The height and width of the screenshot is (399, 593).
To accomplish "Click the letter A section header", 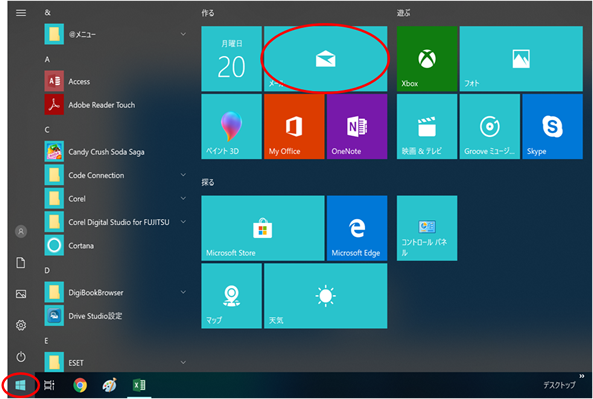I will [x=47, y=59].
